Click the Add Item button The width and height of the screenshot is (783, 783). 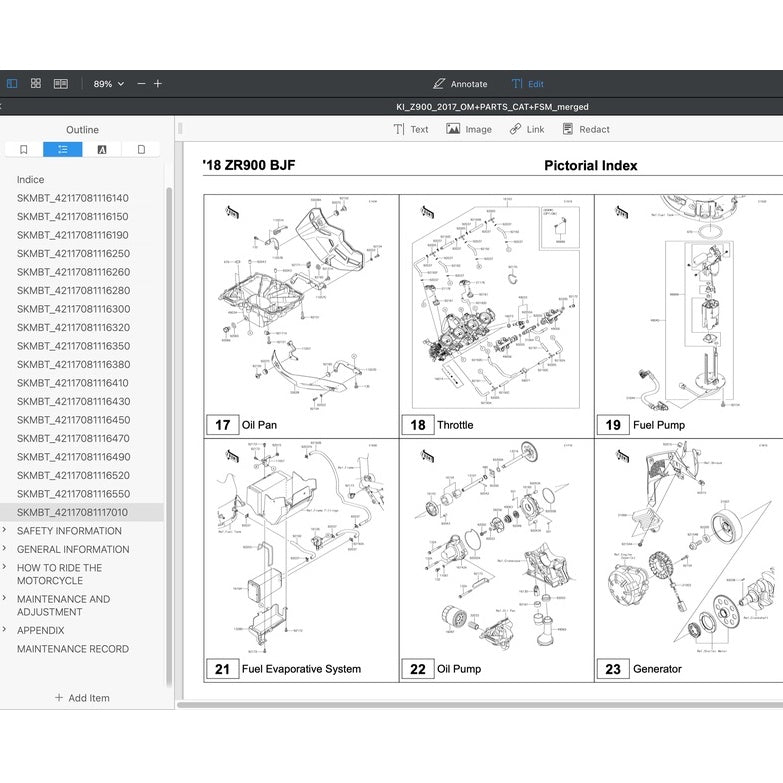click(x=82, y=697)
